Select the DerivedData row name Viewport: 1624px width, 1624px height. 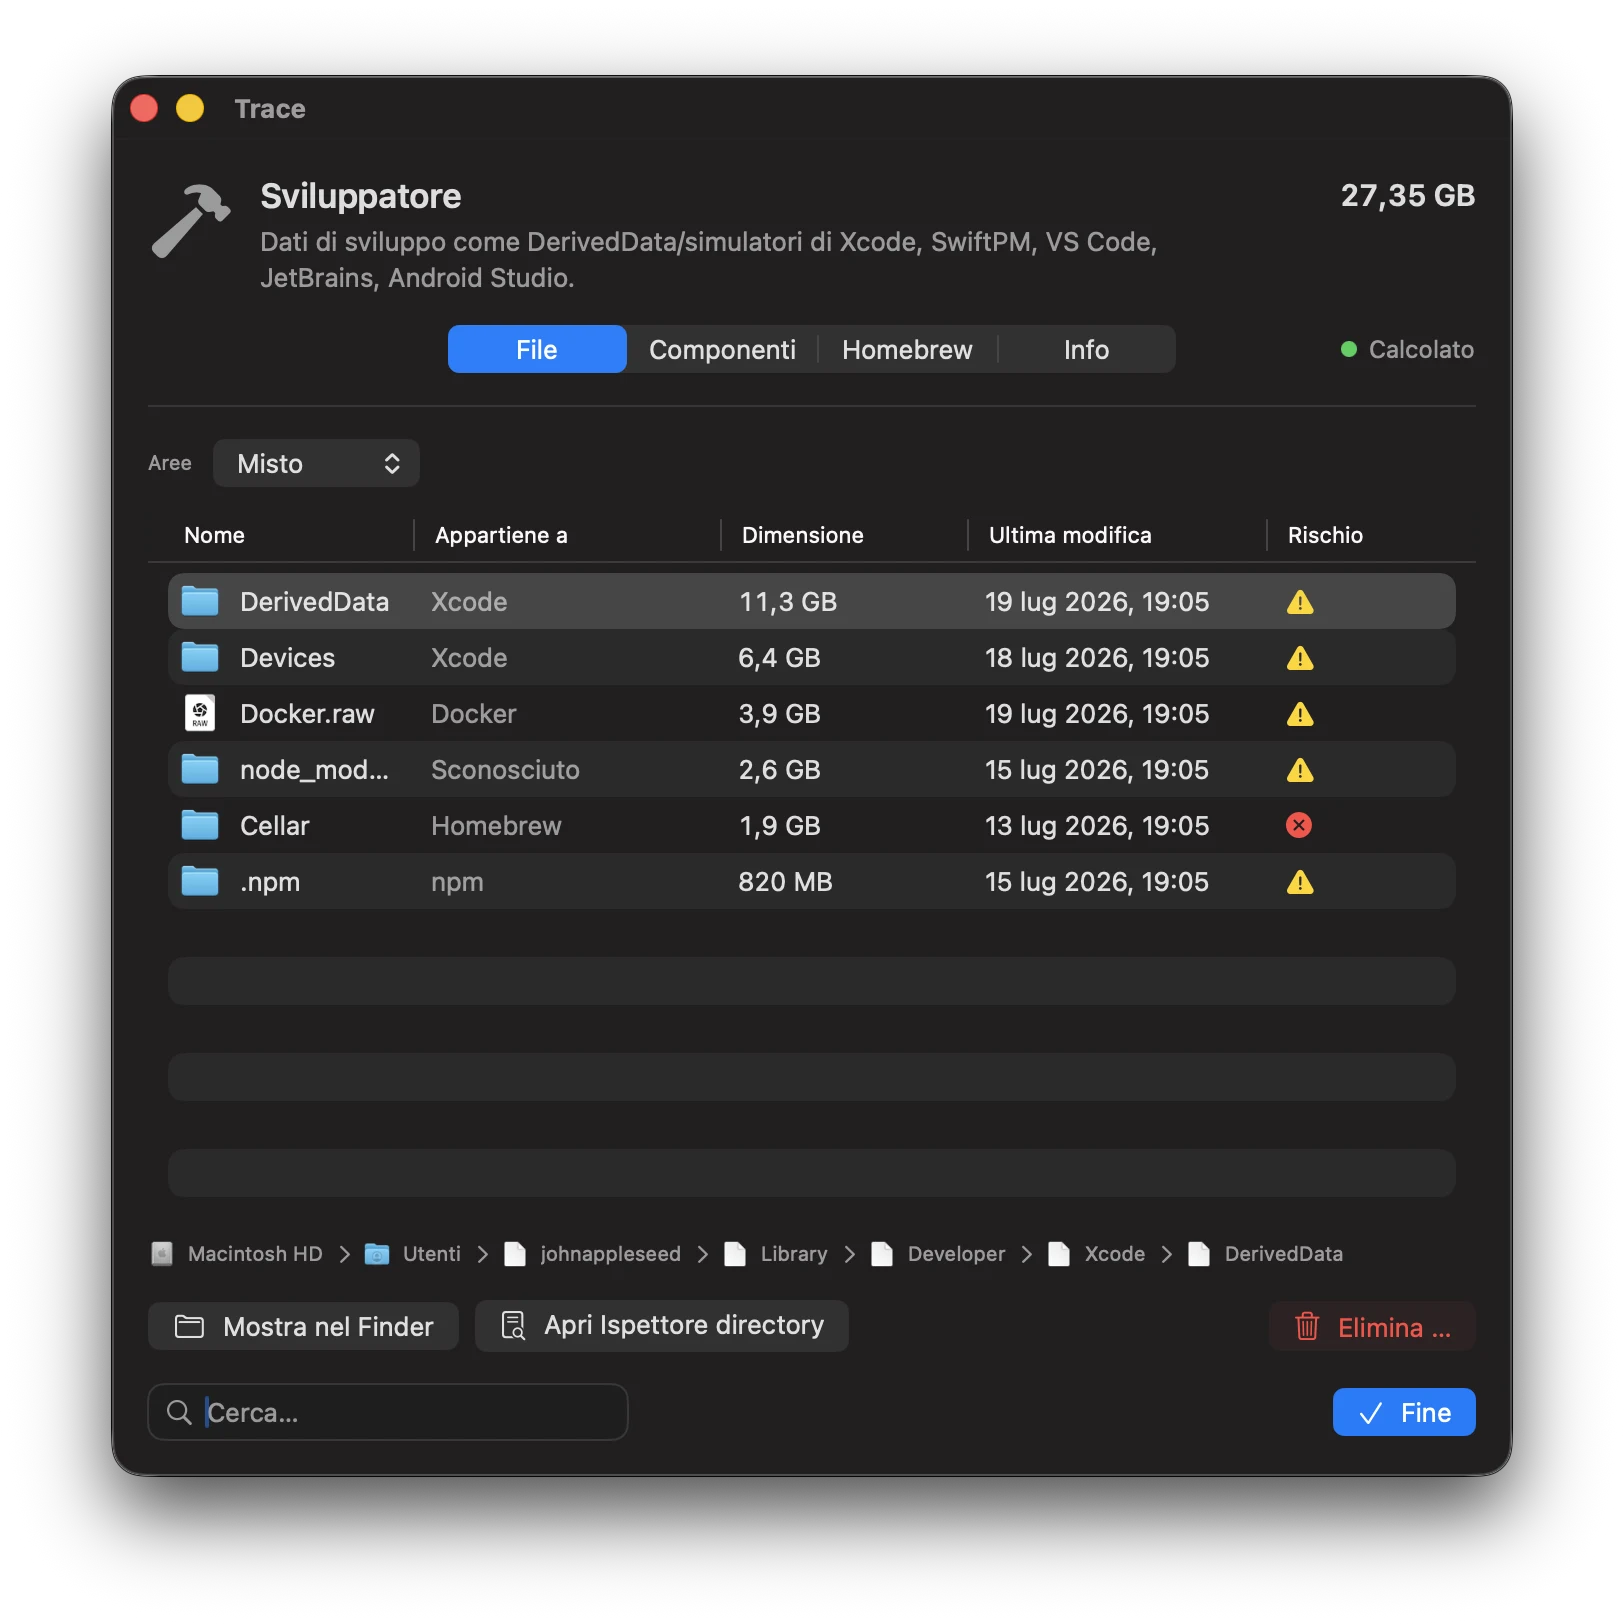click(x=314, y=602)
